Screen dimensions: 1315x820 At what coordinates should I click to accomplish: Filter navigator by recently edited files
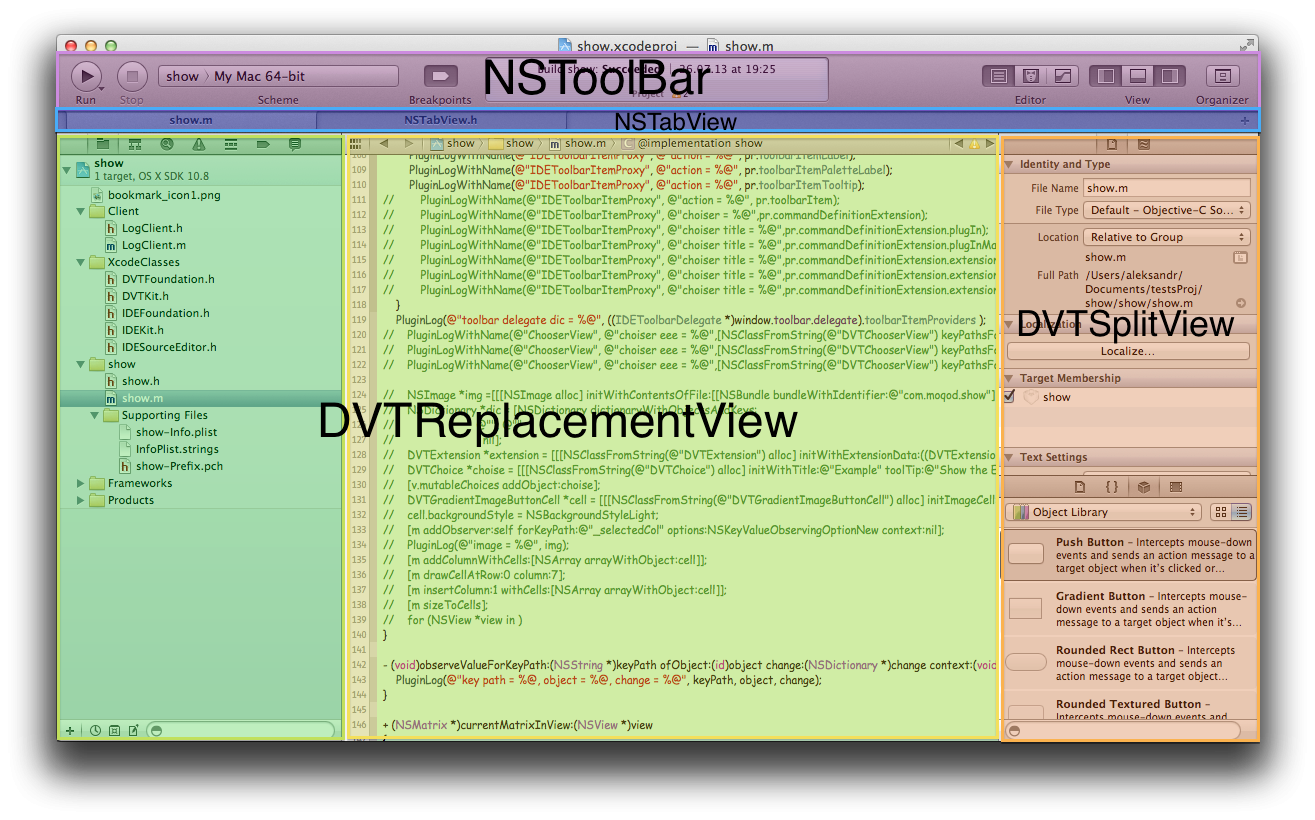pos(95,731)
